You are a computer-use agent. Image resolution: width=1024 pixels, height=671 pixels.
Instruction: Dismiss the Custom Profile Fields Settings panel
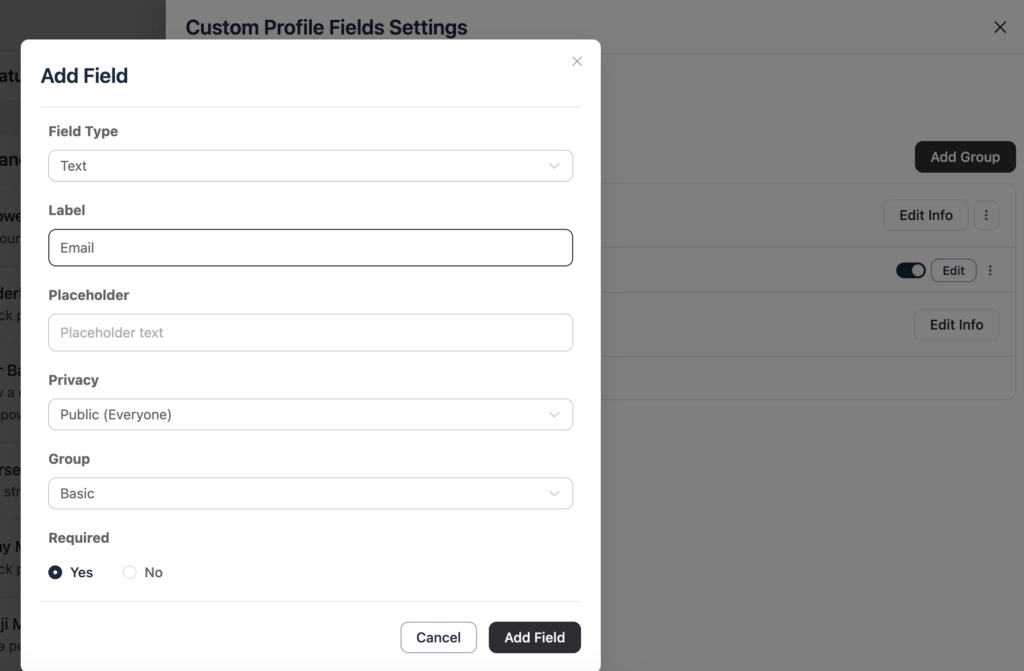[x=1000, y=27]
